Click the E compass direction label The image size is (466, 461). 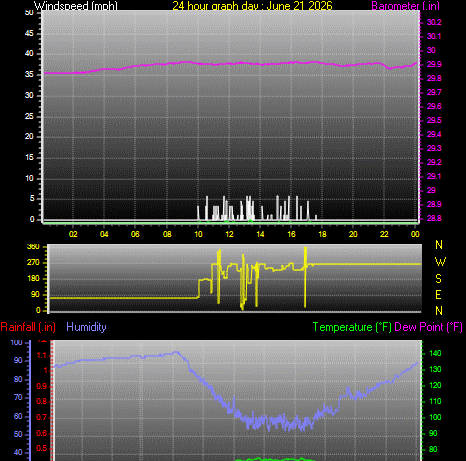pos(439,295)
